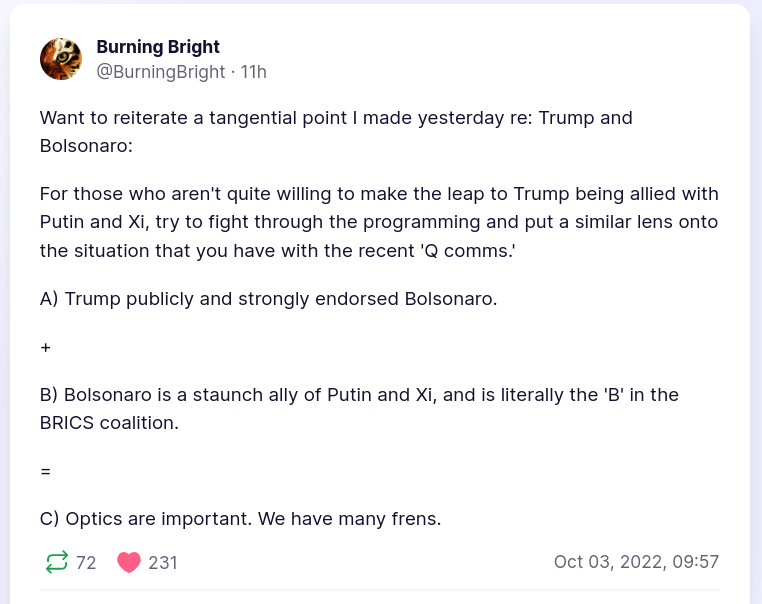Click the 'Want to reiterate a tangential point' line

(x=336, y=118)
